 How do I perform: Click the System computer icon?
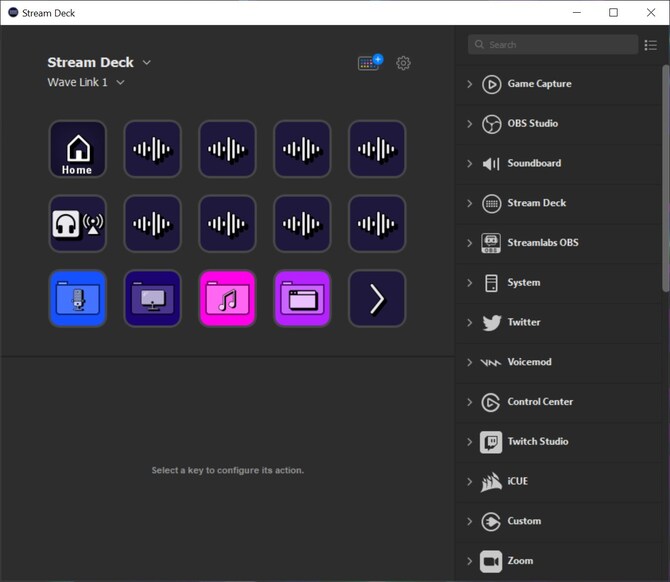click(491, 283)
